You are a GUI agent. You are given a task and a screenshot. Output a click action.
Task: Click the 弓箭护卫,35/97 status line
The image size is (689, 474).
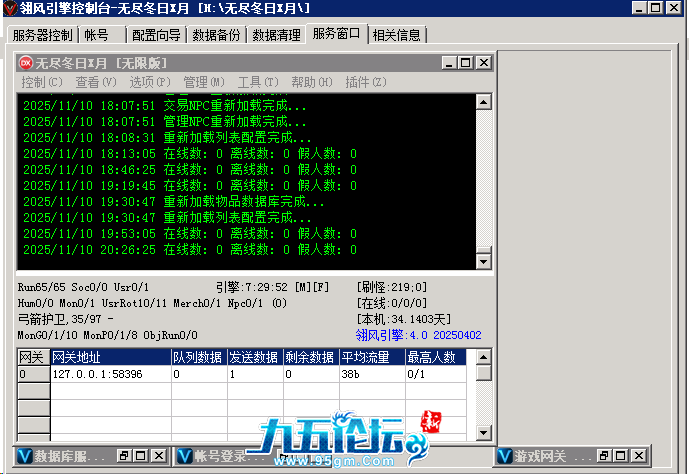point(65,319)
